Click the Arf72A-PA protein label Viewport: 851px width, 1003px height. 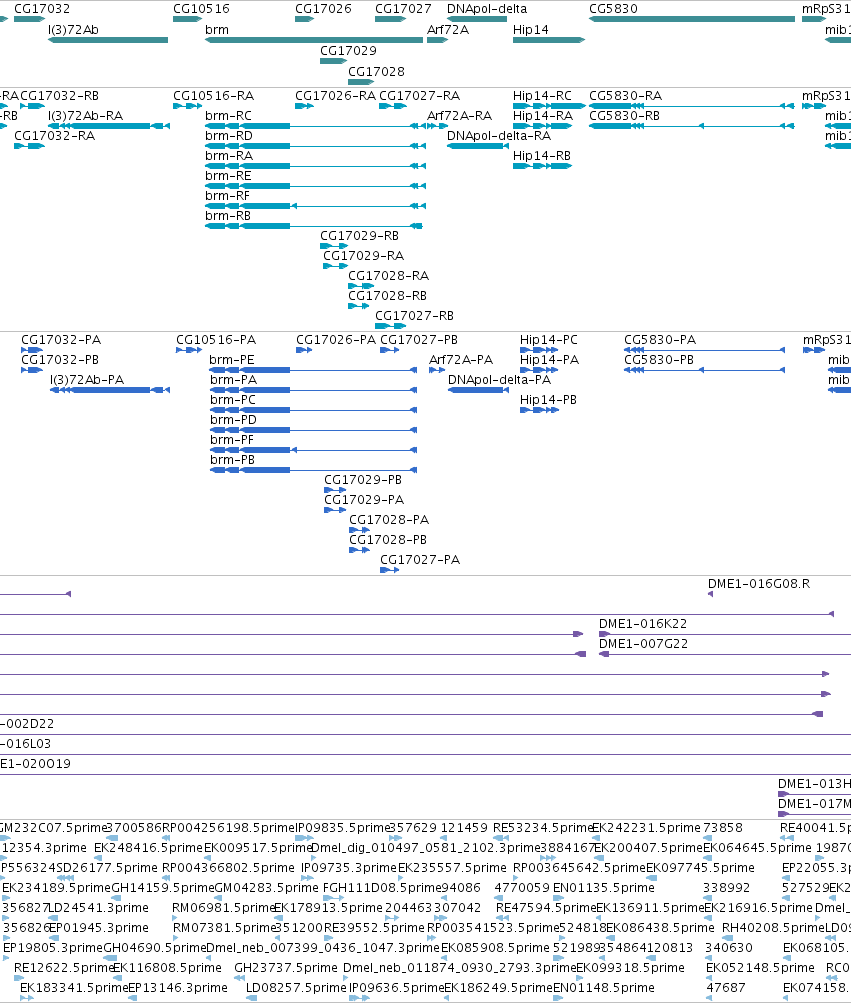click(x=461, y=359)
